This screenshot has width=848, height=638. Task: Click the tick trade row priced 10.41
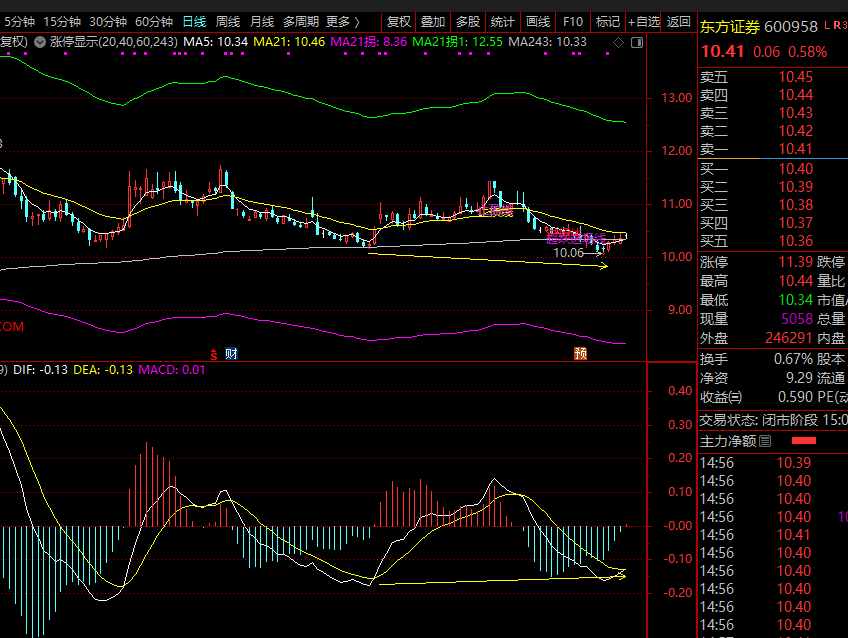click(x=773, y=535)
